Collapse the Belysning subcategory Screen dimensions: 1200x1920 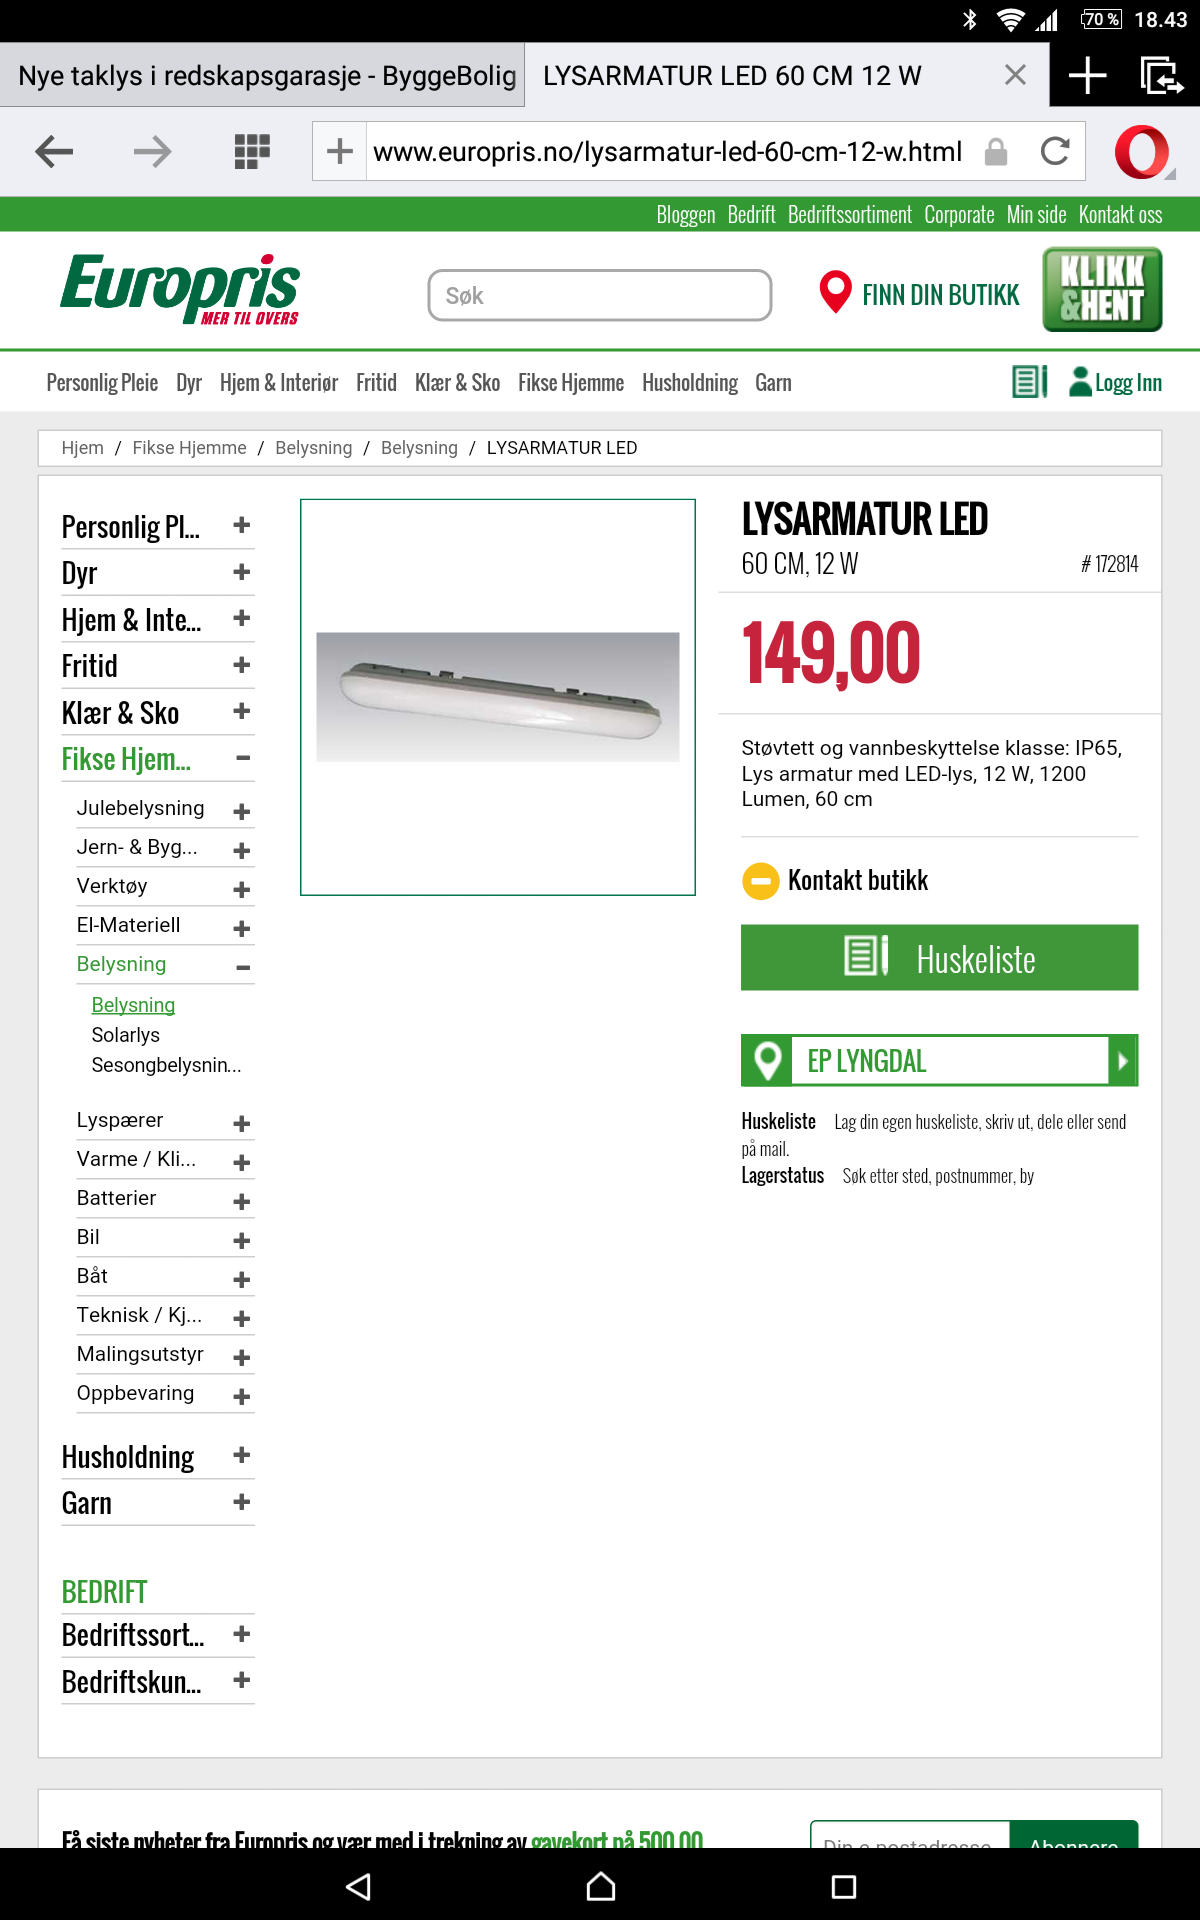pos(242,967)
